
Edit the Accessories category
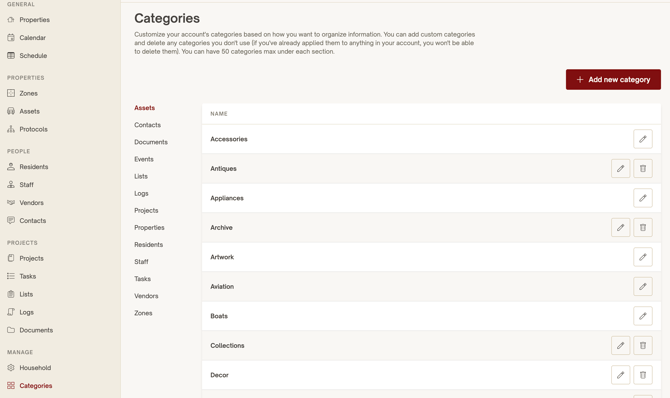tap(643, 139)
